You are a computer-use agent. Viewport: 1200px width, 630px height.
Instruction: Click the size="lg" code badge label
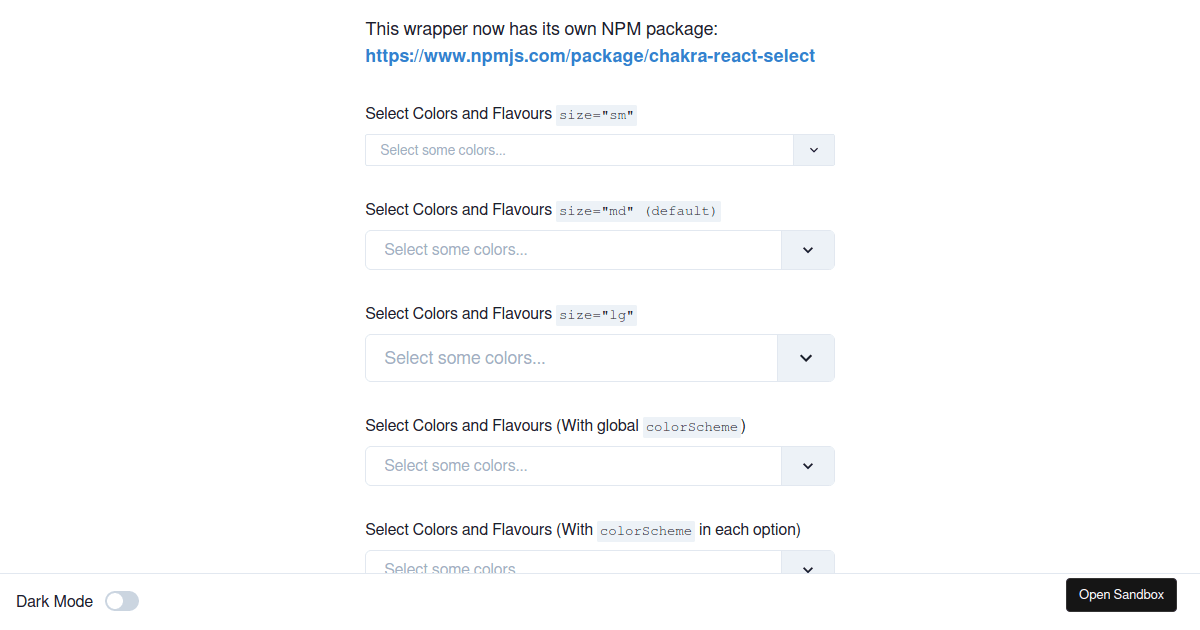point(597,315)
